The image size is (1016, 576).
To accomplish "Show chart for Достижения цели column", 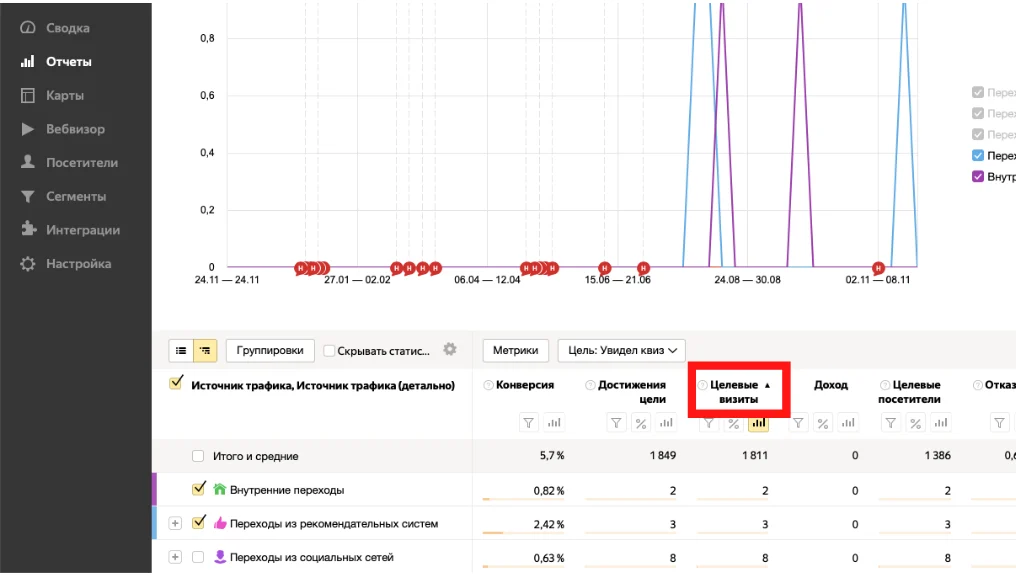I will coord(666,423).
